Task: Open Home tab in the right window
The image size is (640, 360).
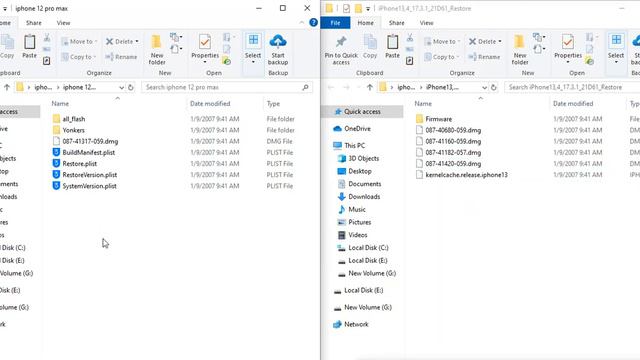Action: click(x=365, y=23)
